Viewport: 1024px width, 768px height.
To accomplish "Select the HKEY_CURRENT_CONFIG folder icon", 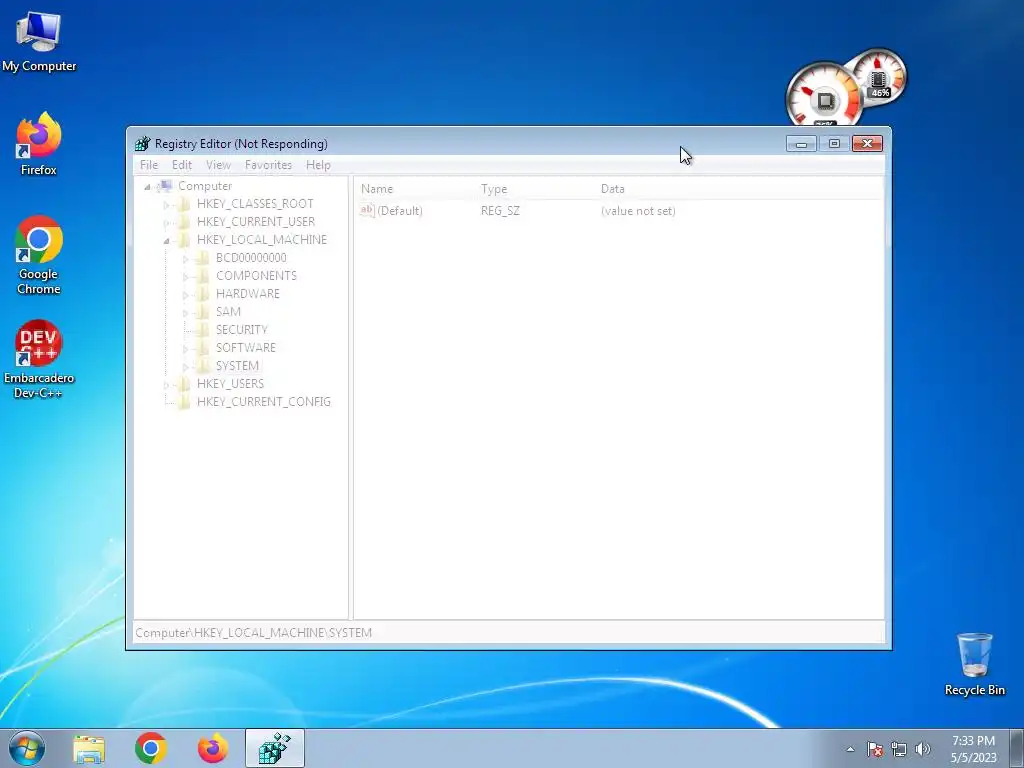I will (184, 402).
